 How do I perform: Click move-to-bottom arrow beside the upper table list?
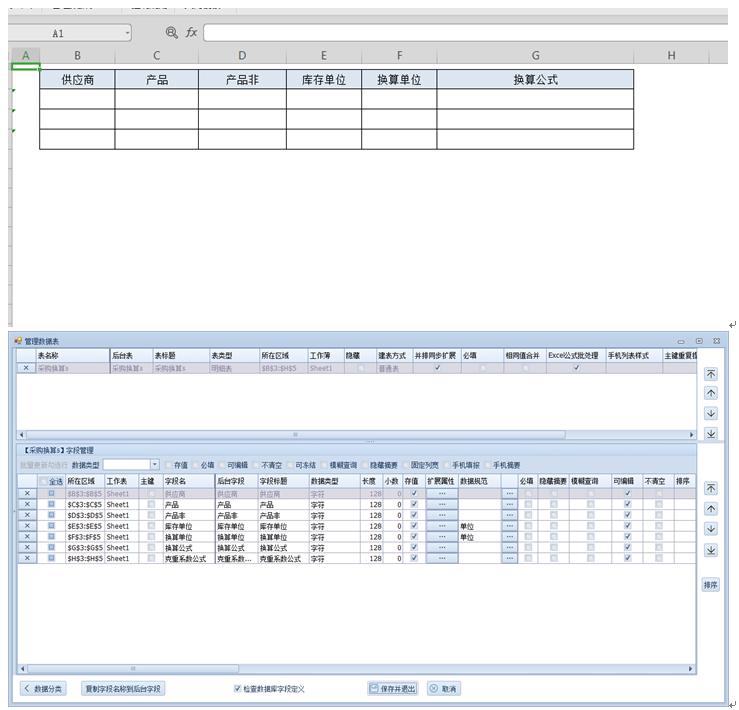(x=711, y=433)
